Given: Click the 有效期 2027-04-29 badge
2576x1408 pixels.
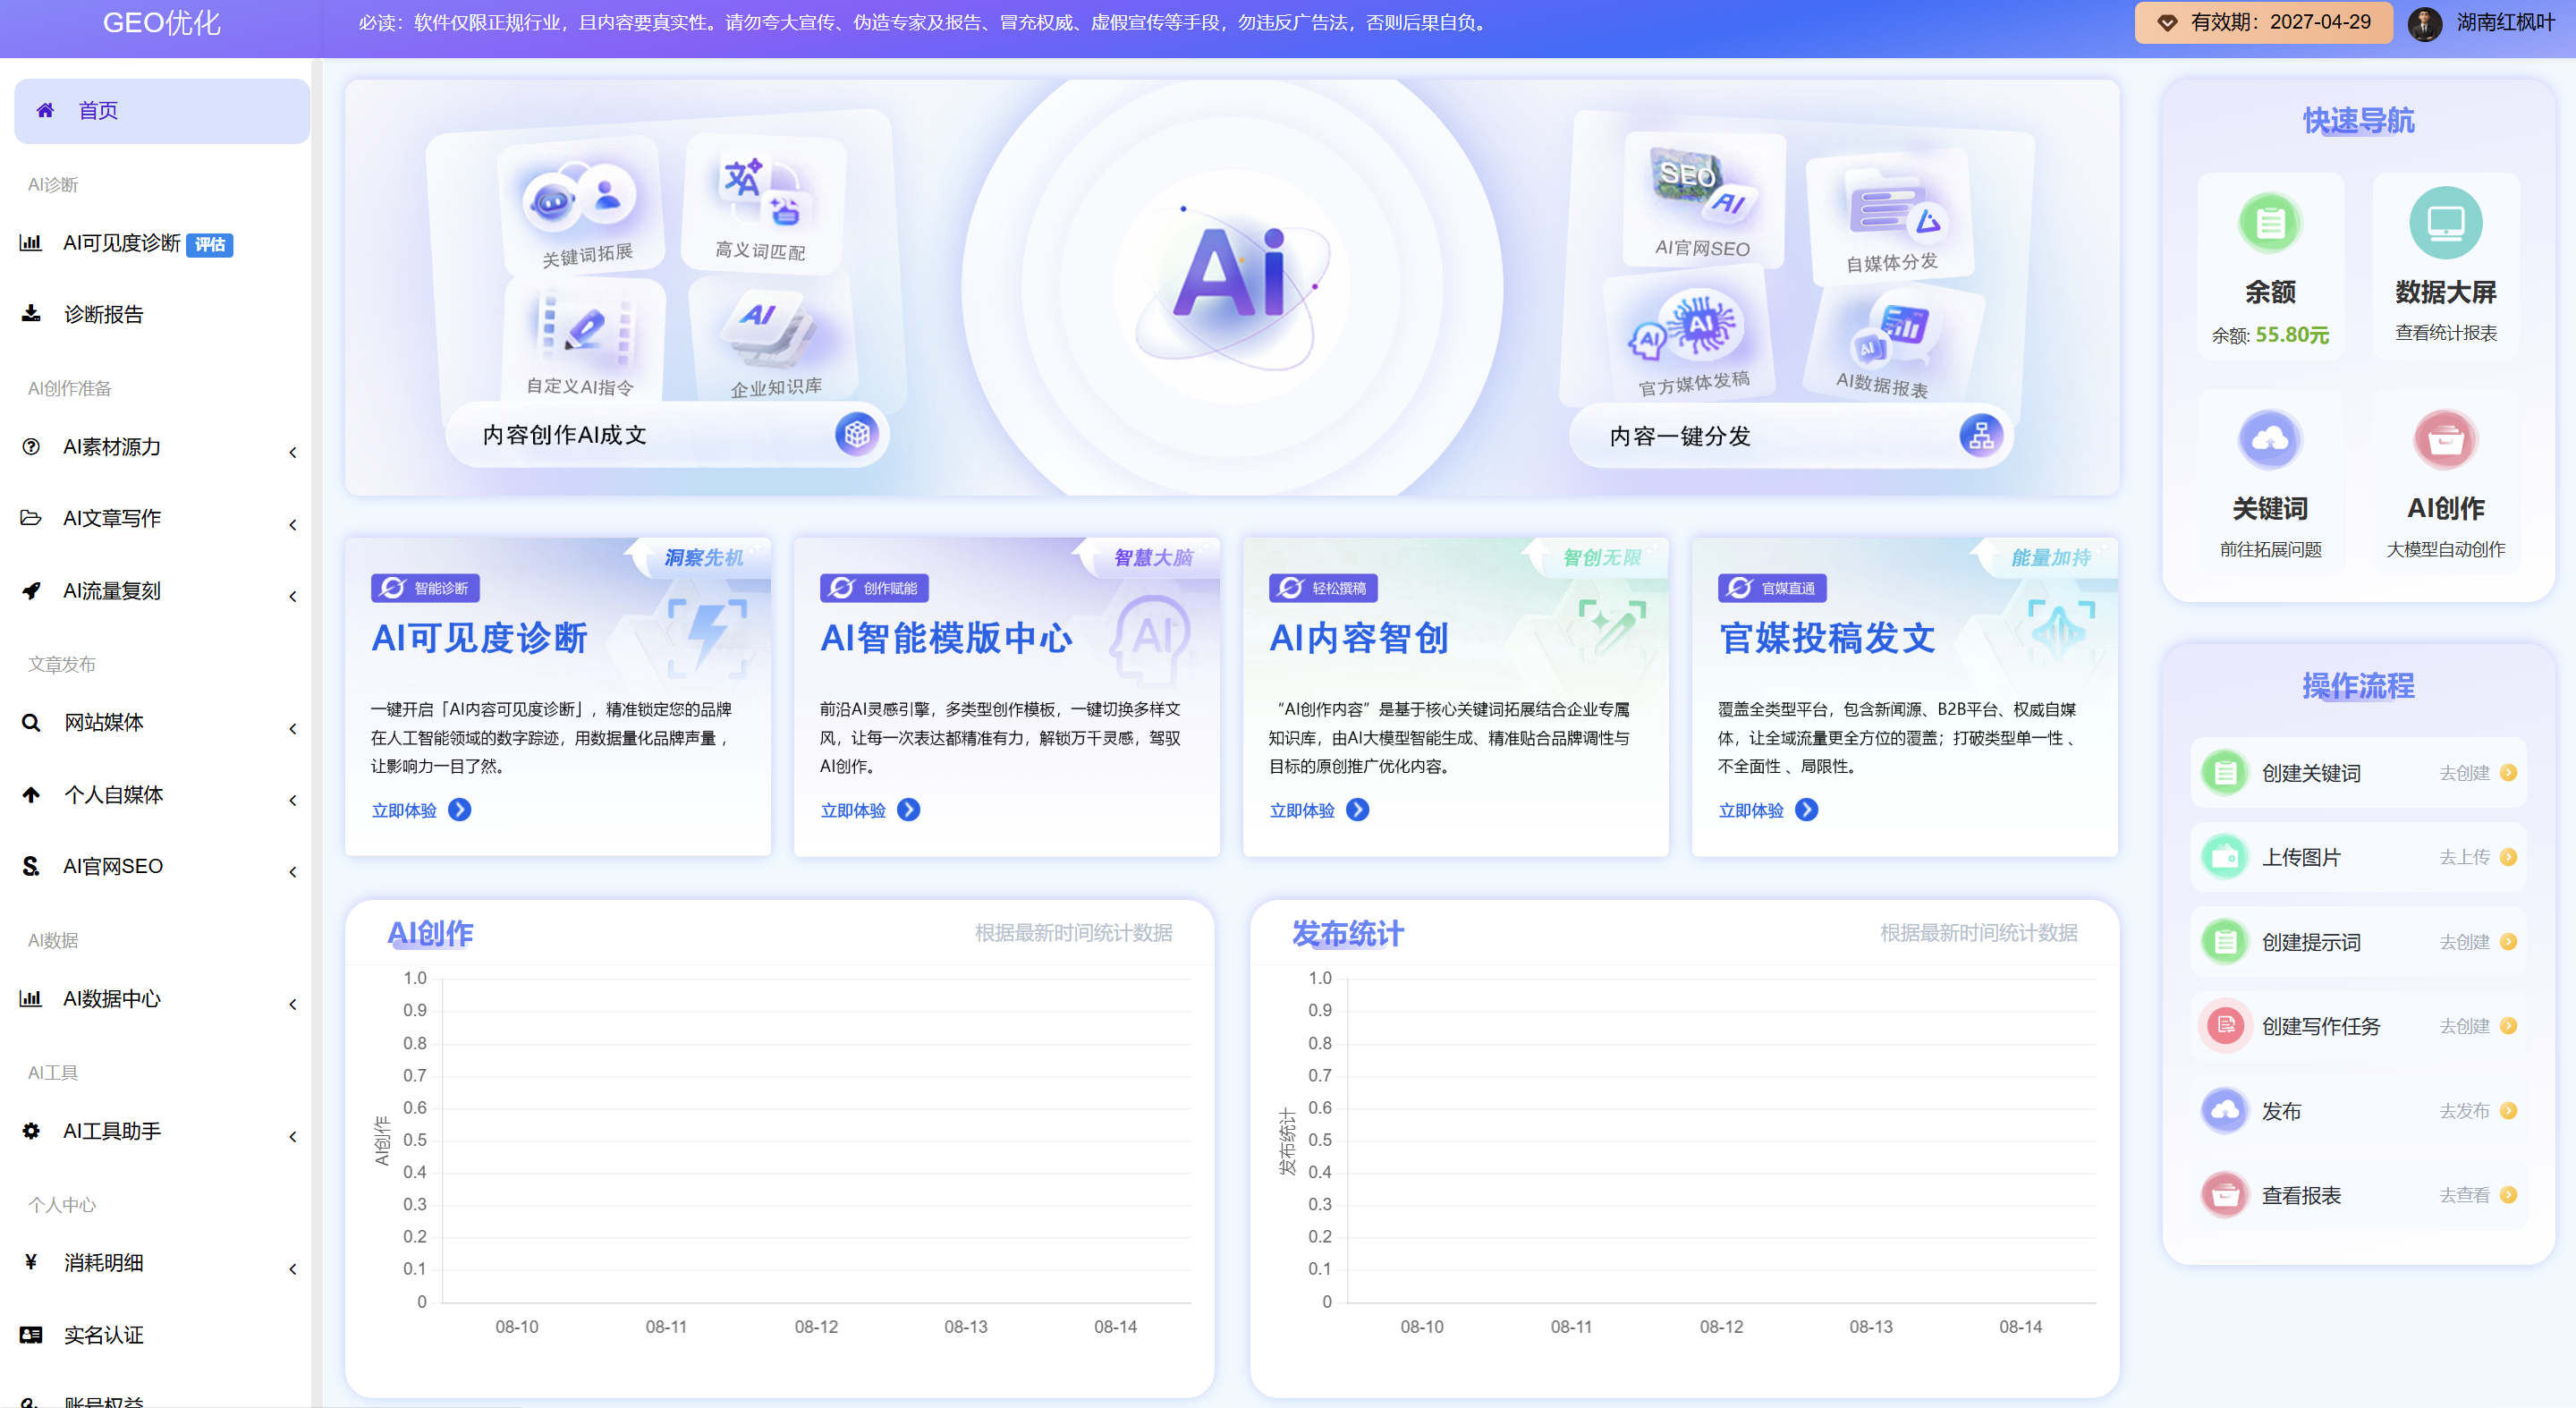Looking at the screenshot, I should pos(2263,23).
